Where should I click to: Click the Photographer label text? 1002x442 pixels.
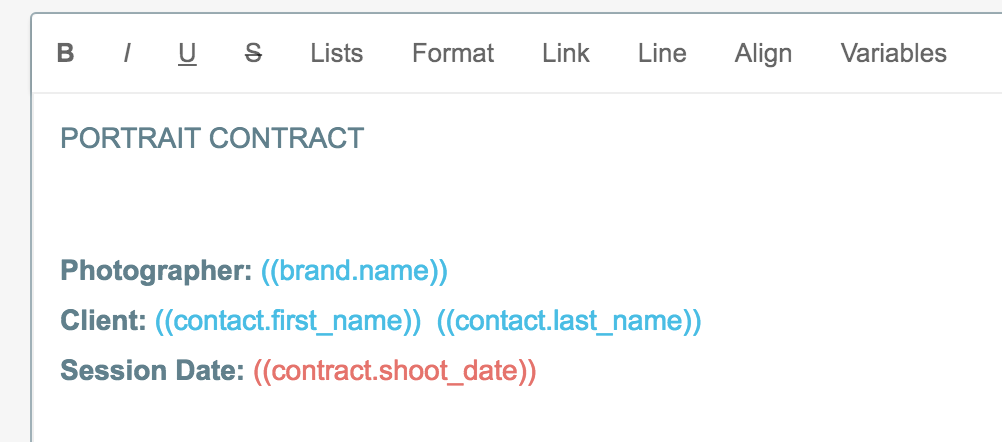point(156,271)
